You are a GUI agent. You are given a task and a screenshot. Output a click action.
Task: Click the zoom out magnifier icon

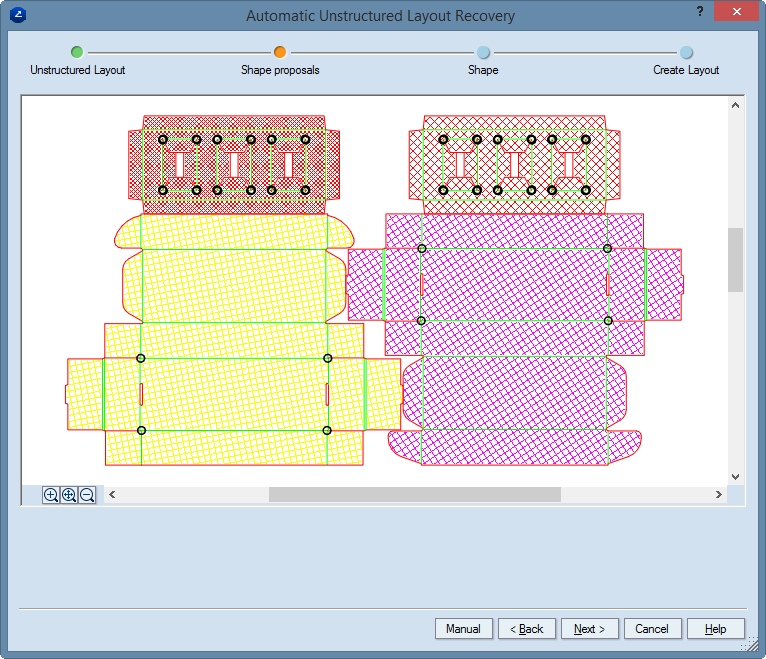pyautogui.click(x=87, y=495)
